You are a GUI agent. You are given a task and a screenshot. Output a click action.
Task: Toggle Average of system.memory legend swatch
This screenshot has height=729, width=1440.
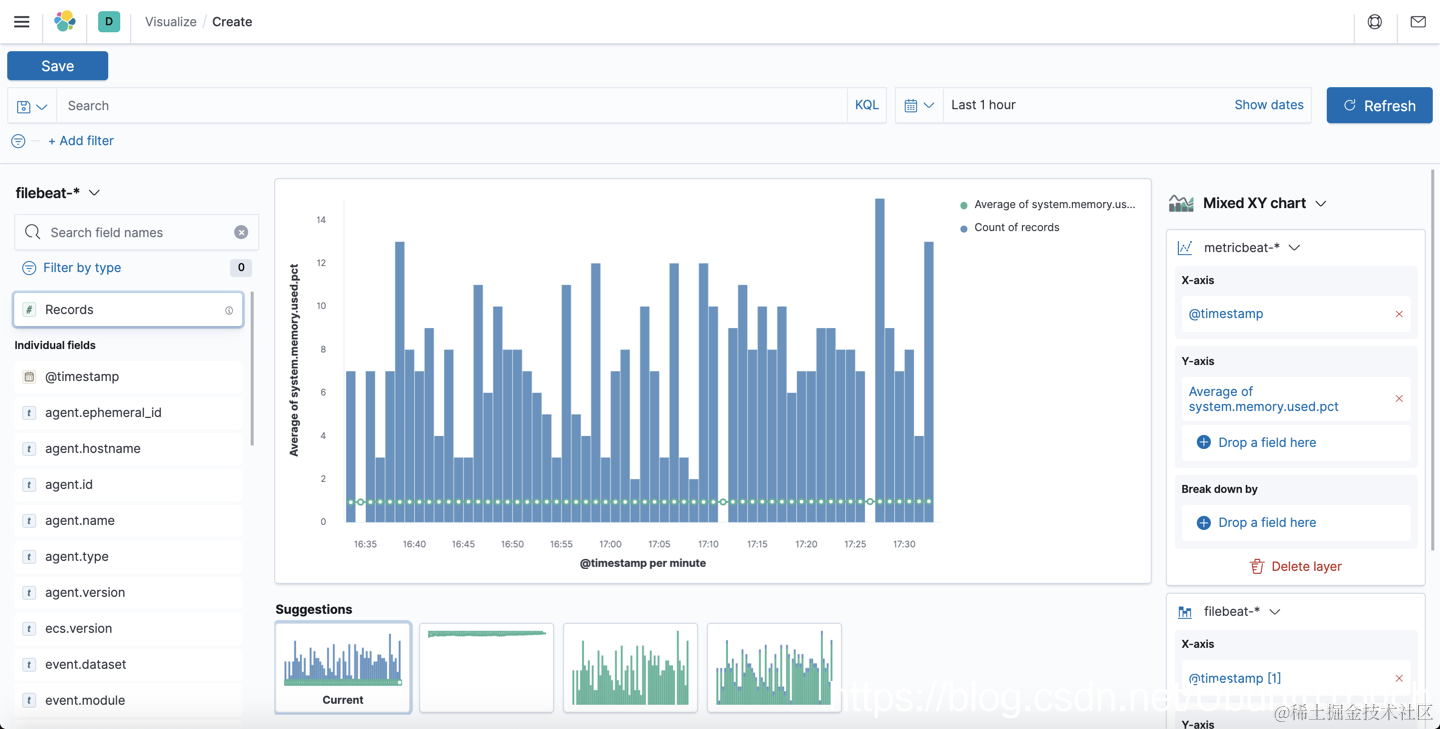coord(964,205)
